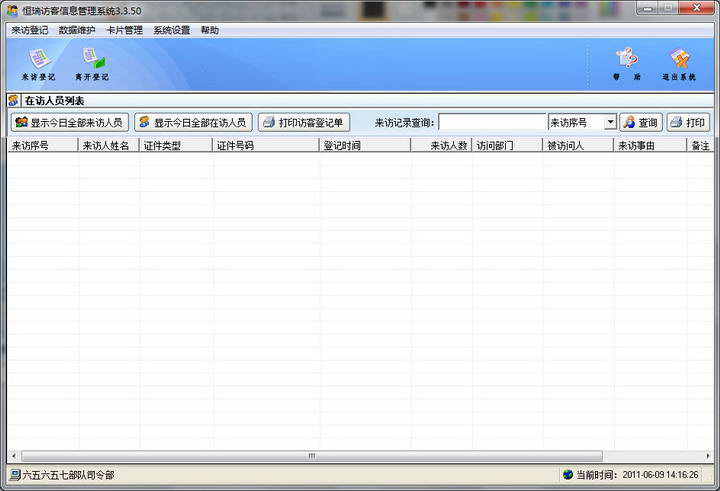Click the 访问部门 column header

point(507,146)
